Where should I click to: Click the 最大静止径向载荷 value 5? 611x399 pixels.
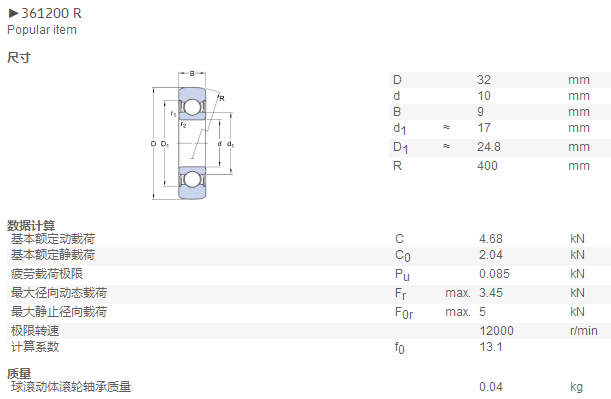point(482,312)
